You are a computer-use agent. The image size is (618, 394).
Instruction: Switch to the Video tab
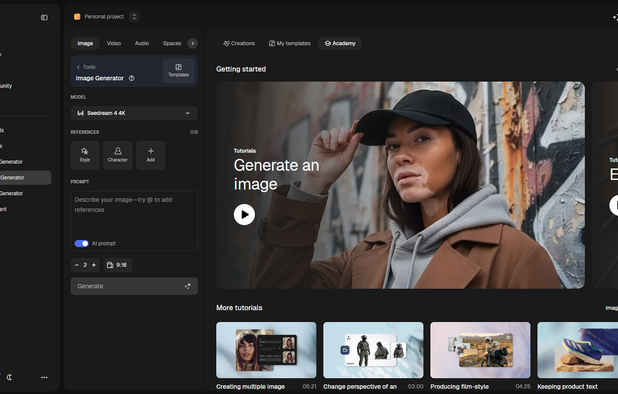114,43
